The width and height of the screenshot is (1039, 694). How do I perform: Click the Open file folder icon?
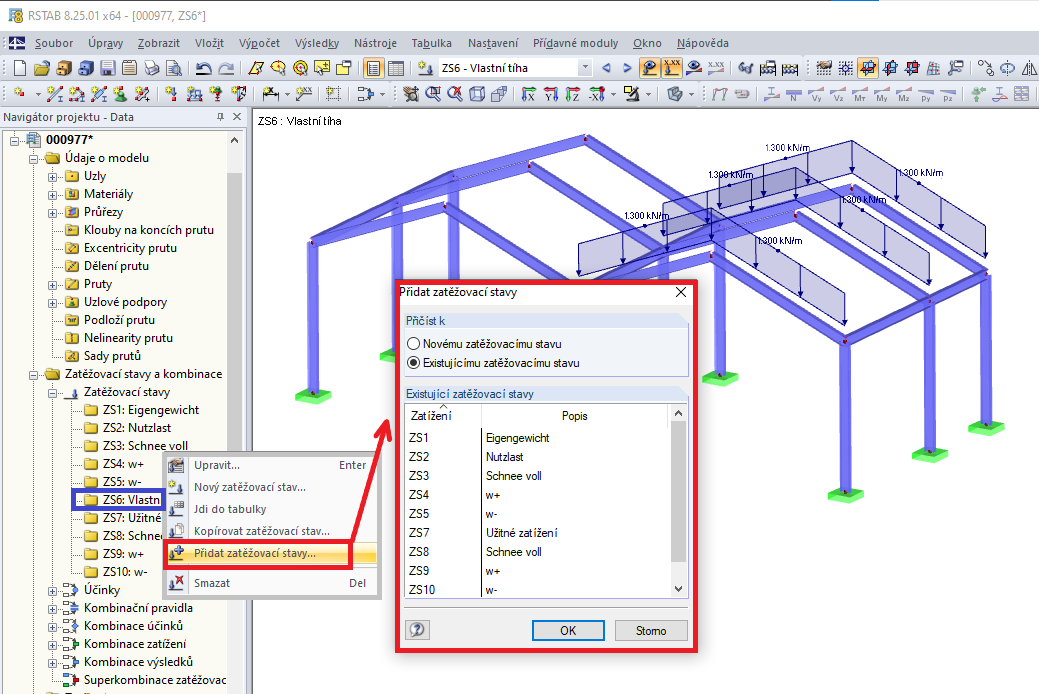[42, 68]
